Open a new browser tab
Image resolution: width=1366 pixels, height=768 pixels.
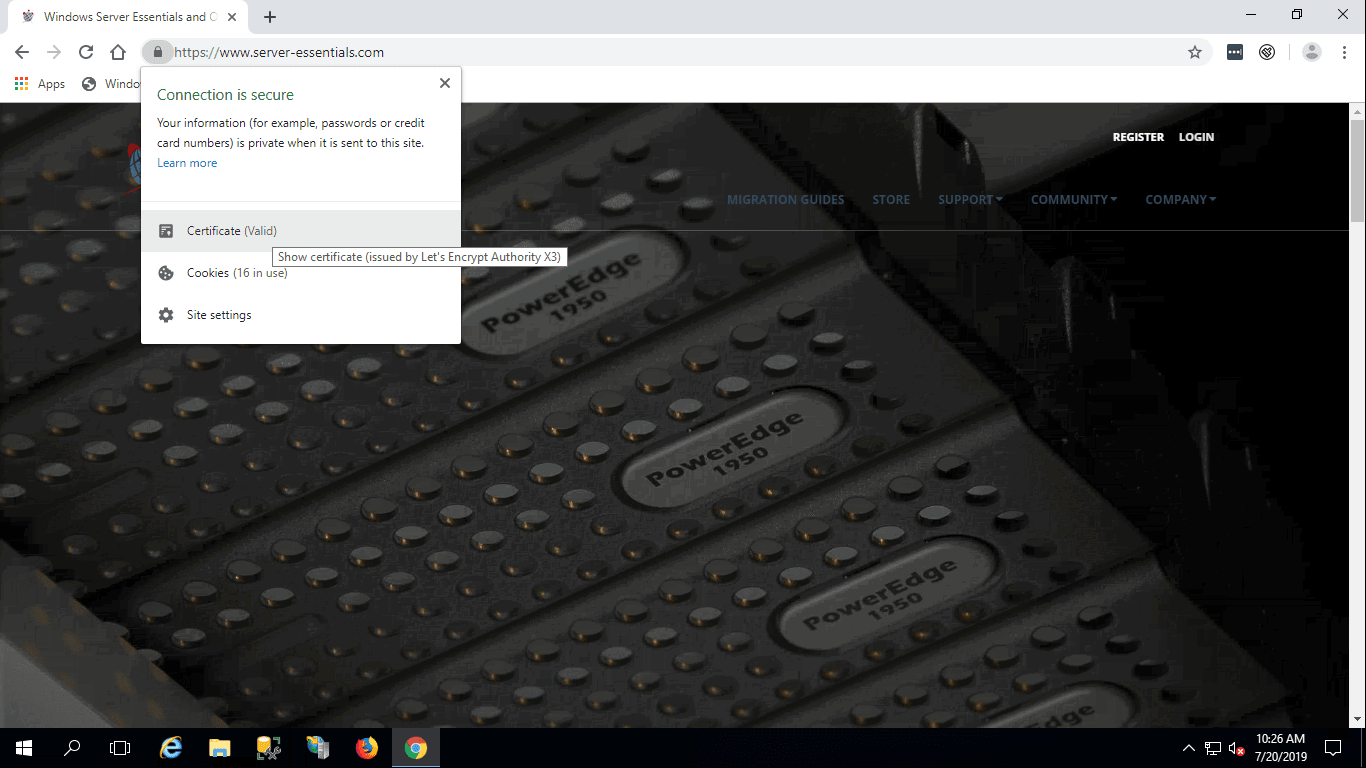click(270, 17)
